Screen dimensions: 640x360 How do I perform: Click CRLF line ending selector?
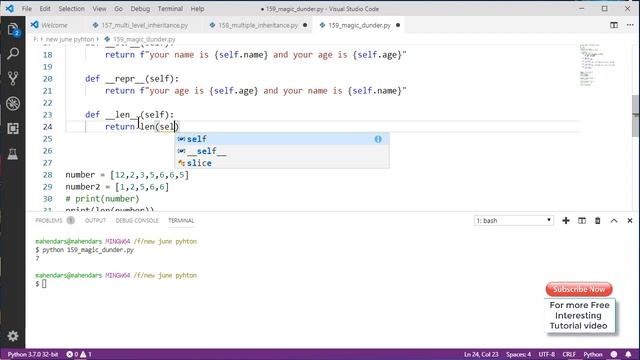click(x=569, y=354)
